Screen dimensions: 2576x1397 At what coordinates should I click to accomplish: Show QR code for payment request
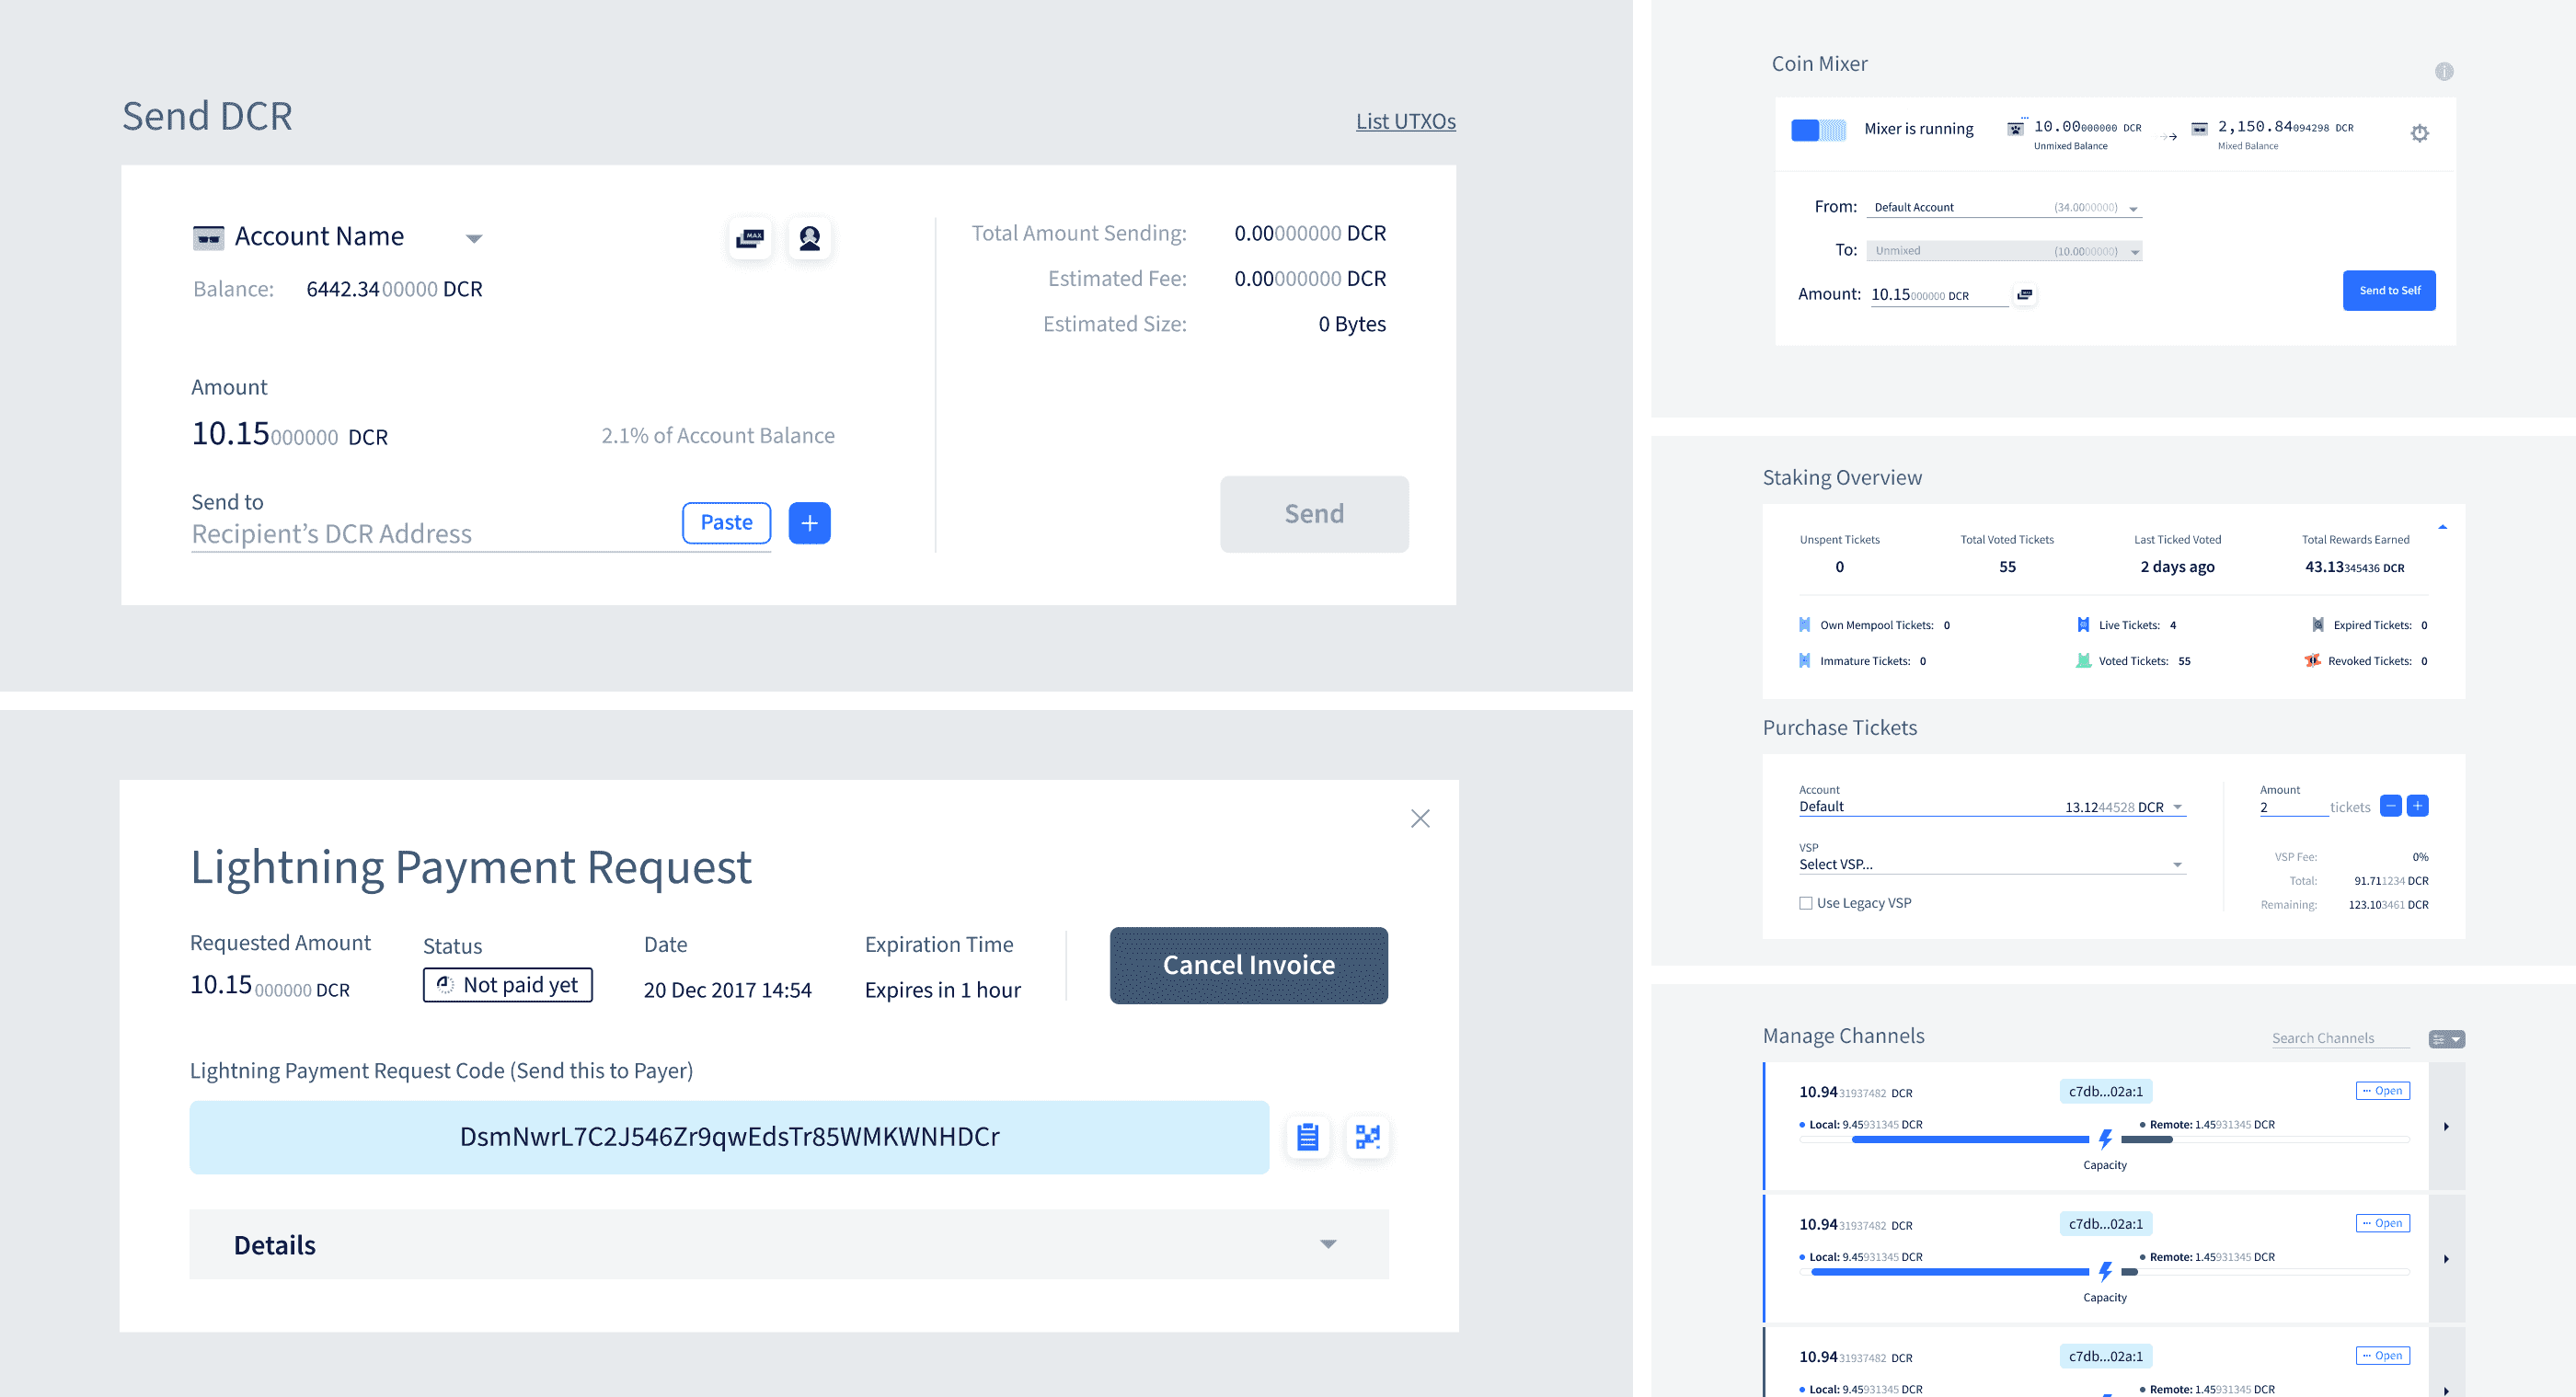tap(1367, 1137)
